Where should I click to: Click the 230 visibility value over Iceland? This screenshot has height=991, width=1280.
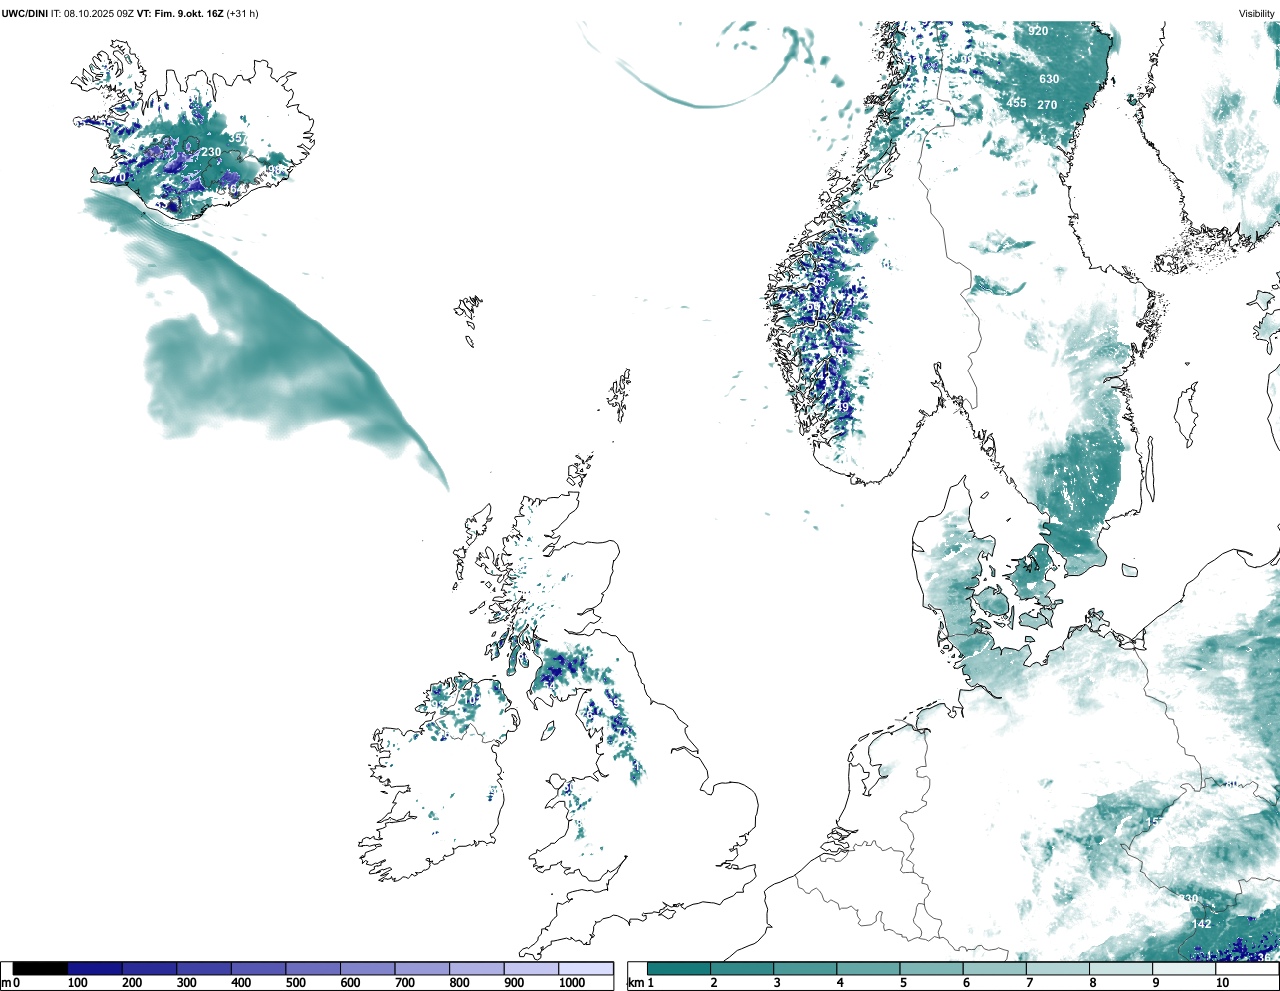click(211, 152)
